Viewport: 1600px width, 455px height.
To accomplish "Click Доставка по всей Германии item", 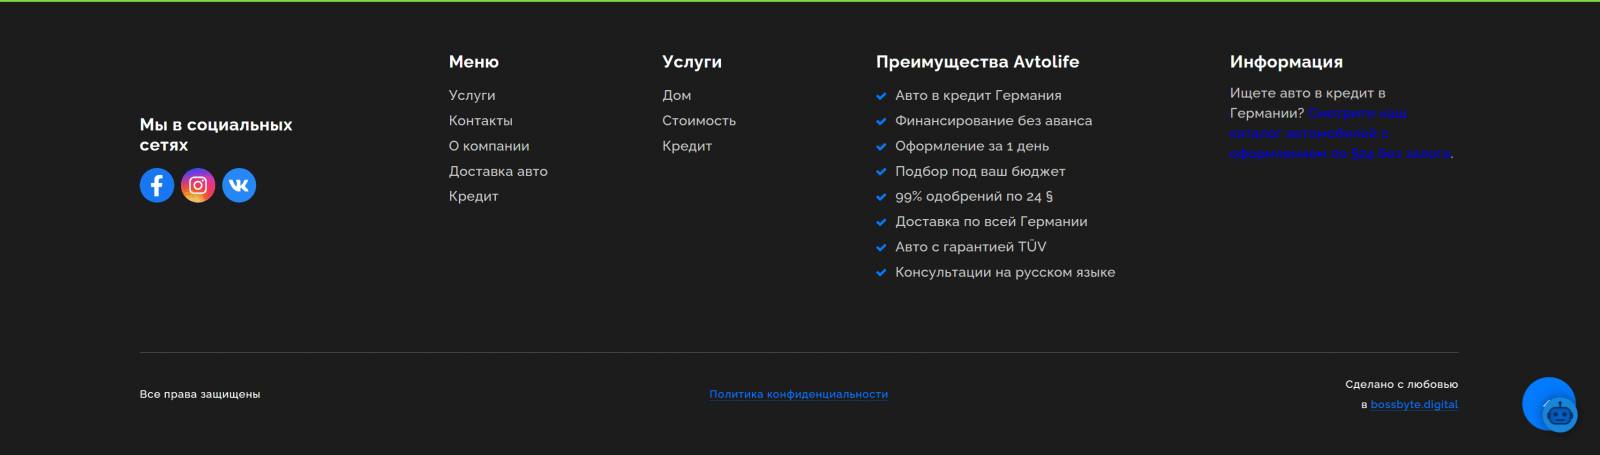I will coord(991,222).
